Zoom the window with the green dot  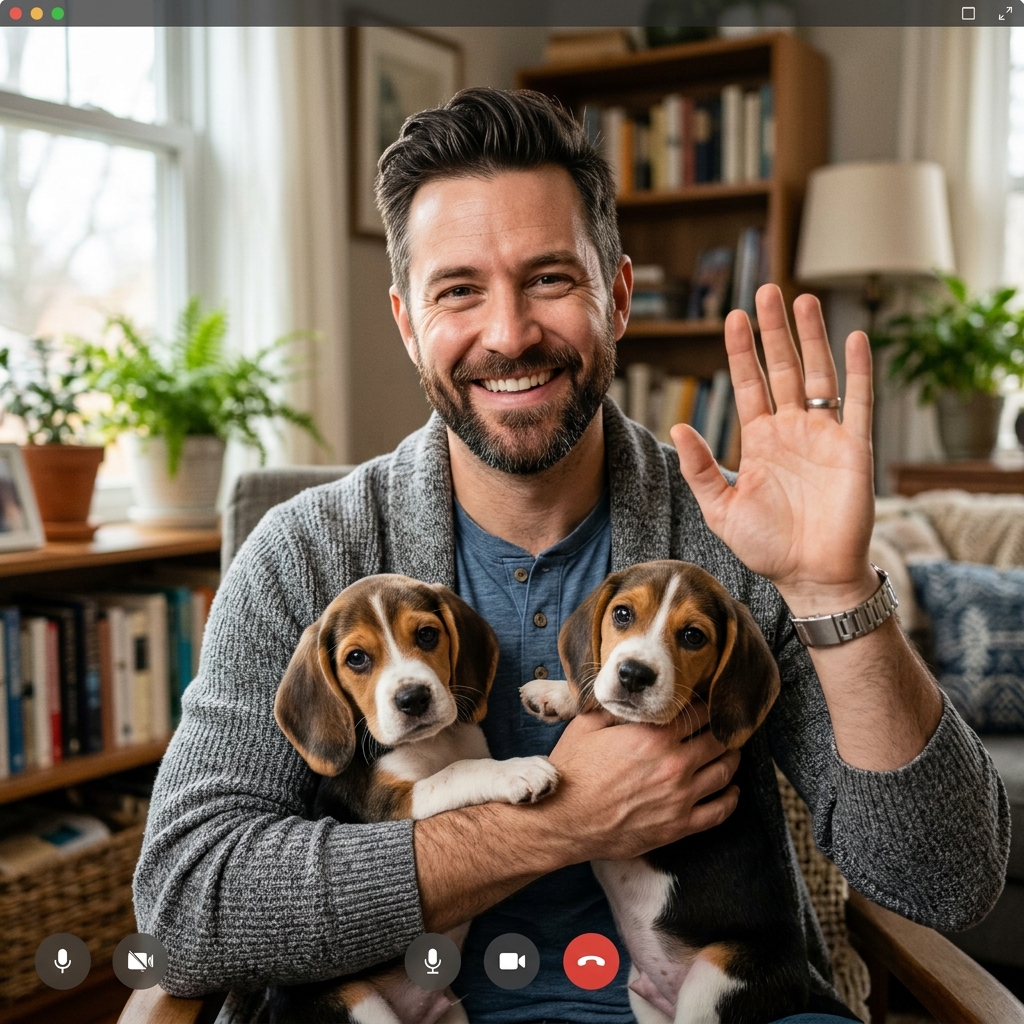[57, 14]
